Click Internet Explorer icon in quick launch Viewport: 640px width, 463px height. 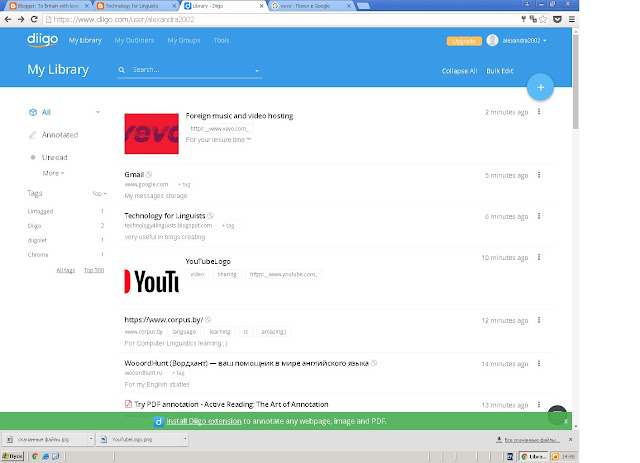pos(46,456)
